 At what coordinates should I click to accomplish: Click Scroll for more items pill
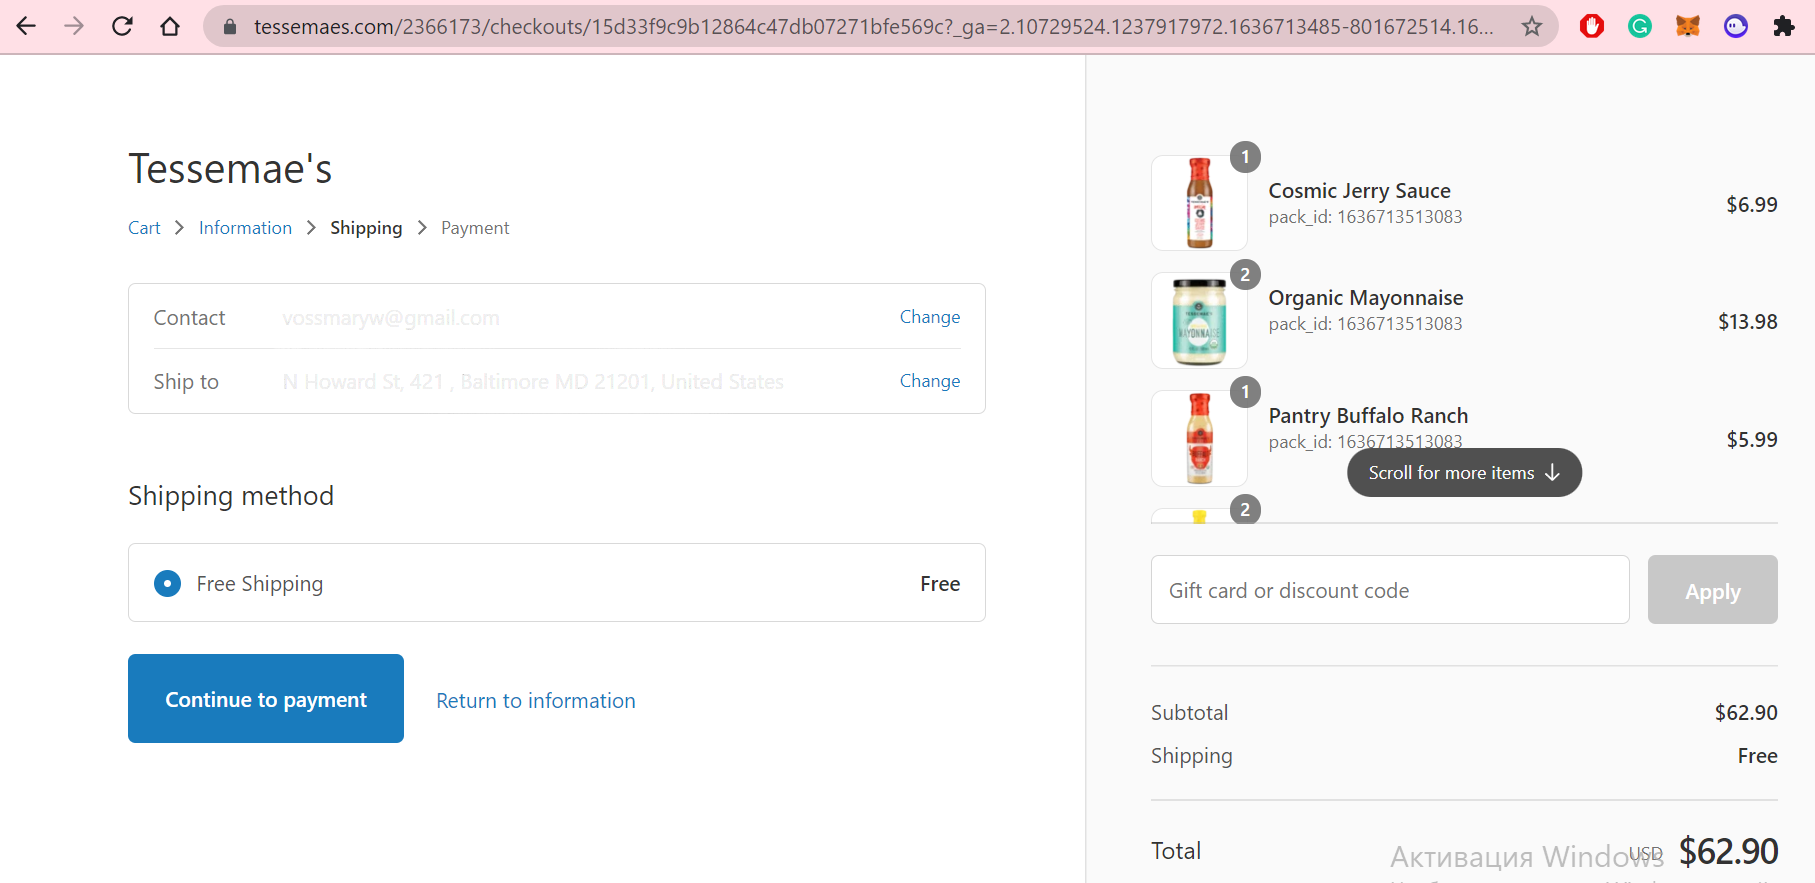1464,473
